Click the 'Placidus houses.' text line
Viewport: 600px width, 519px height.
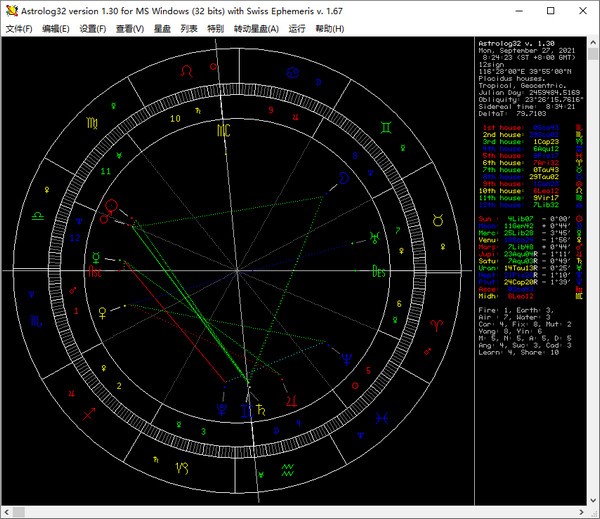512,78
